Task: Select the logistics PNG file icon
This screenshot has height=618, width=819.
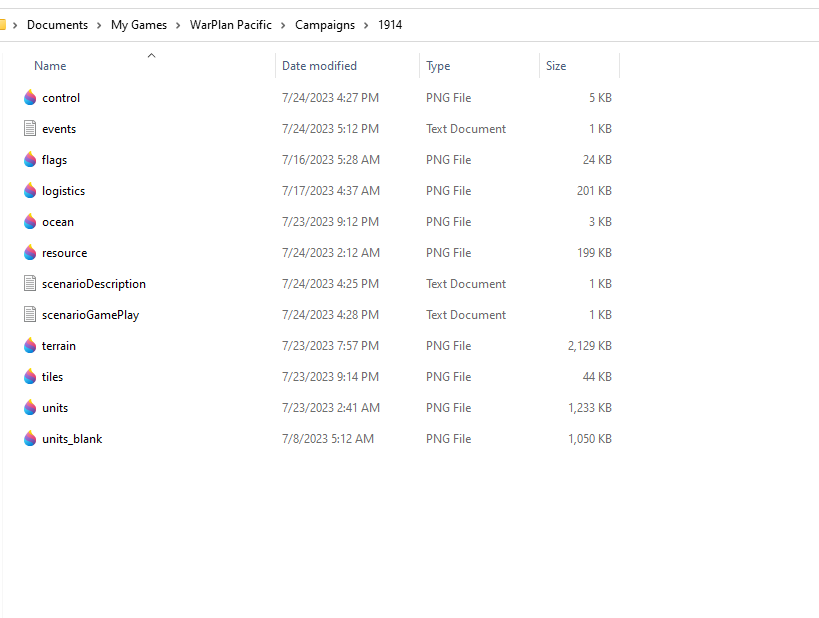Action: pos(30,191)
